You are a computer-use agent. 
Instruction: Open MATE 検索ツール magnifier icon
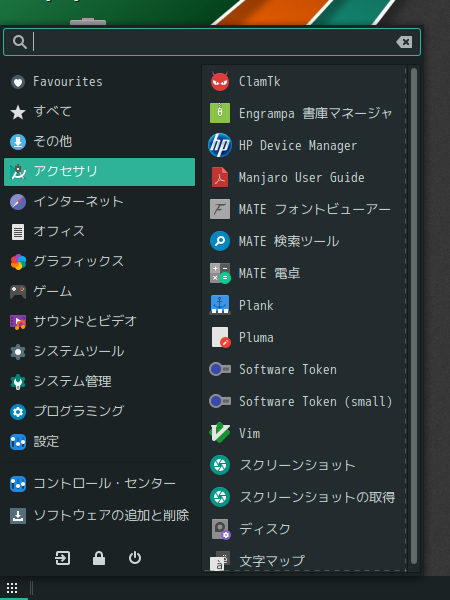(x=220, y=241)
